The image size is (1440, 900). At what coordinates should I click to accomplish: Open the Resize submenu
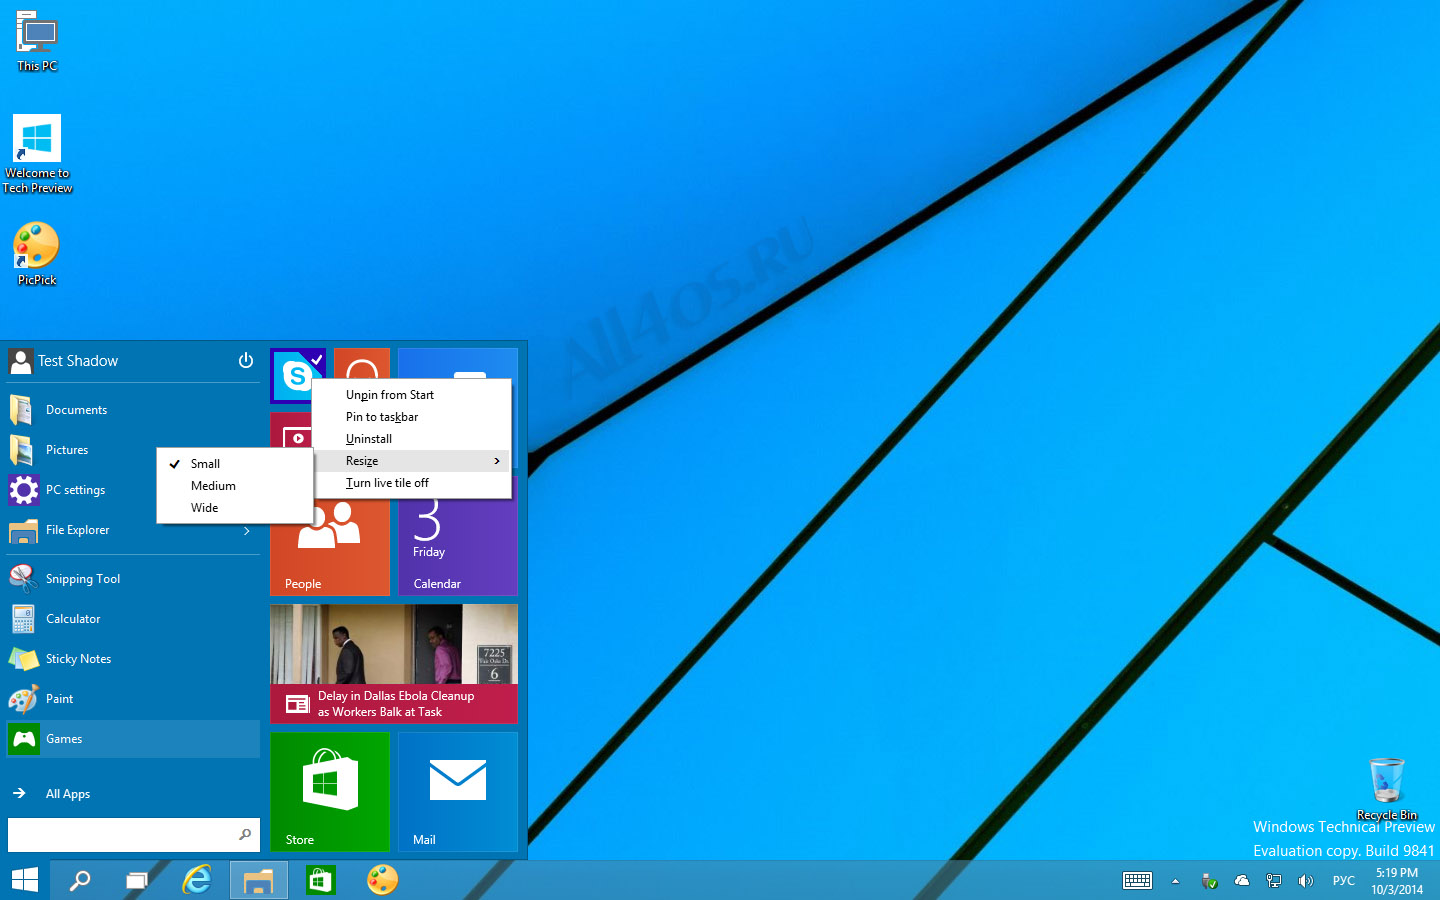tap(411, 461)
